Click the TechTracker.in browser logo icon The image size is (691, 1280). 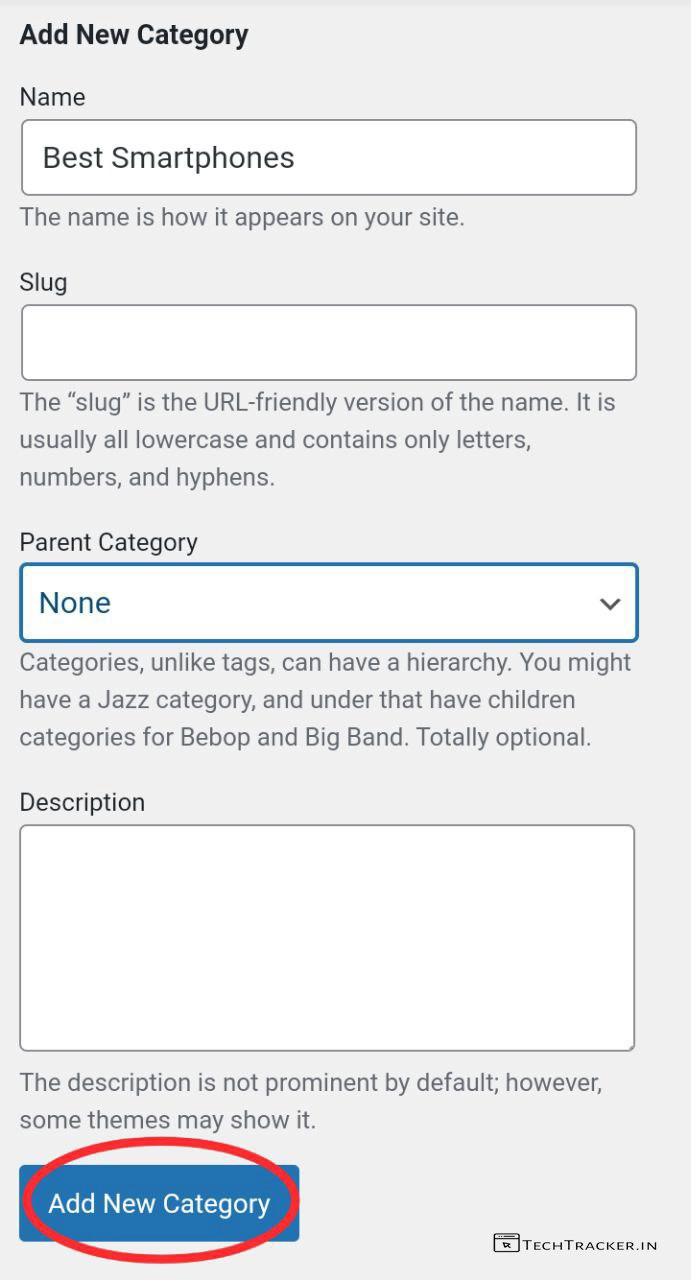click(x=506, y=1243)
